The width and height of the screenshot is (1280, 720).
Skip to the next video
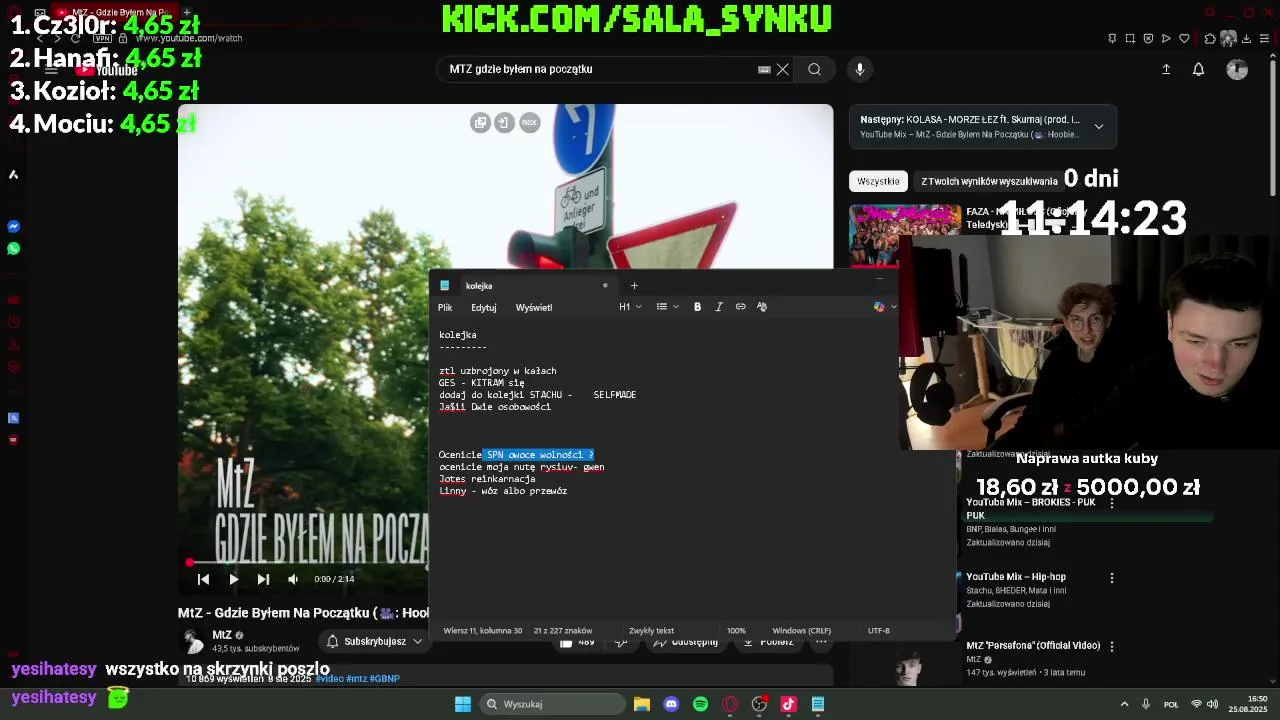pos(263,579)
